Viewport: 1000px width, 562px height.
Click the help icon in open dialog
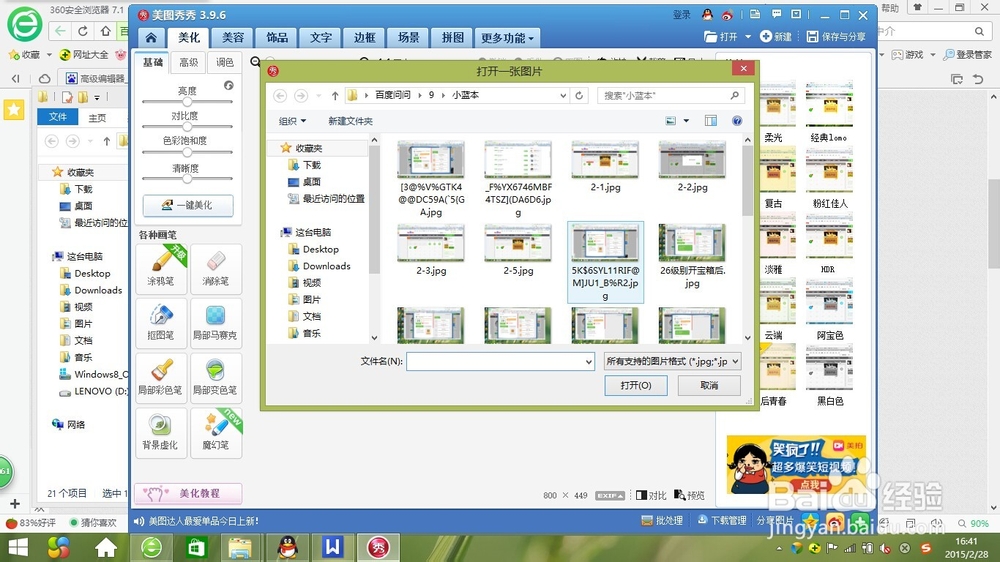[737, 121]
